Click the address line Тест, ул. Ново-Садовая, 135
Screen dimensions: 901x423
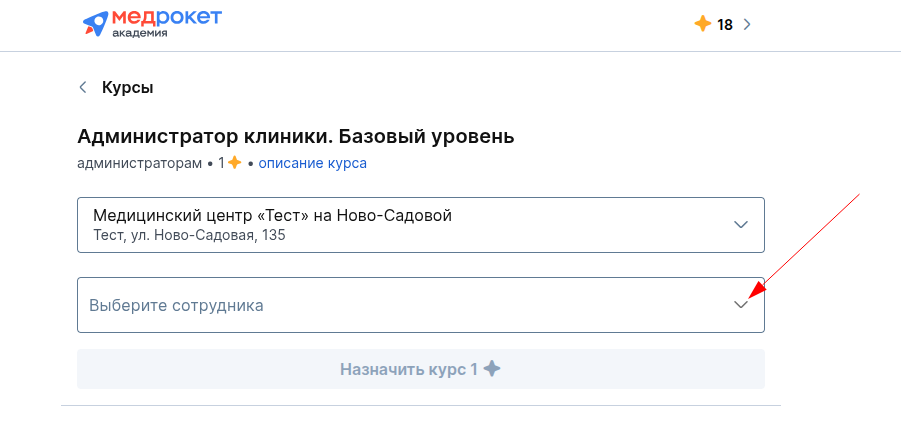click(189, 235)
